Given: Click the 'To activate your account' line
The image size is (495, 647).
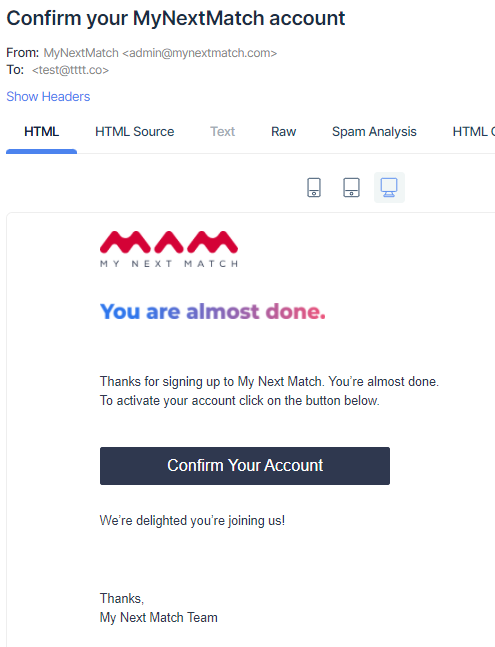Looking at the screenshot, I should click(240, 401).
